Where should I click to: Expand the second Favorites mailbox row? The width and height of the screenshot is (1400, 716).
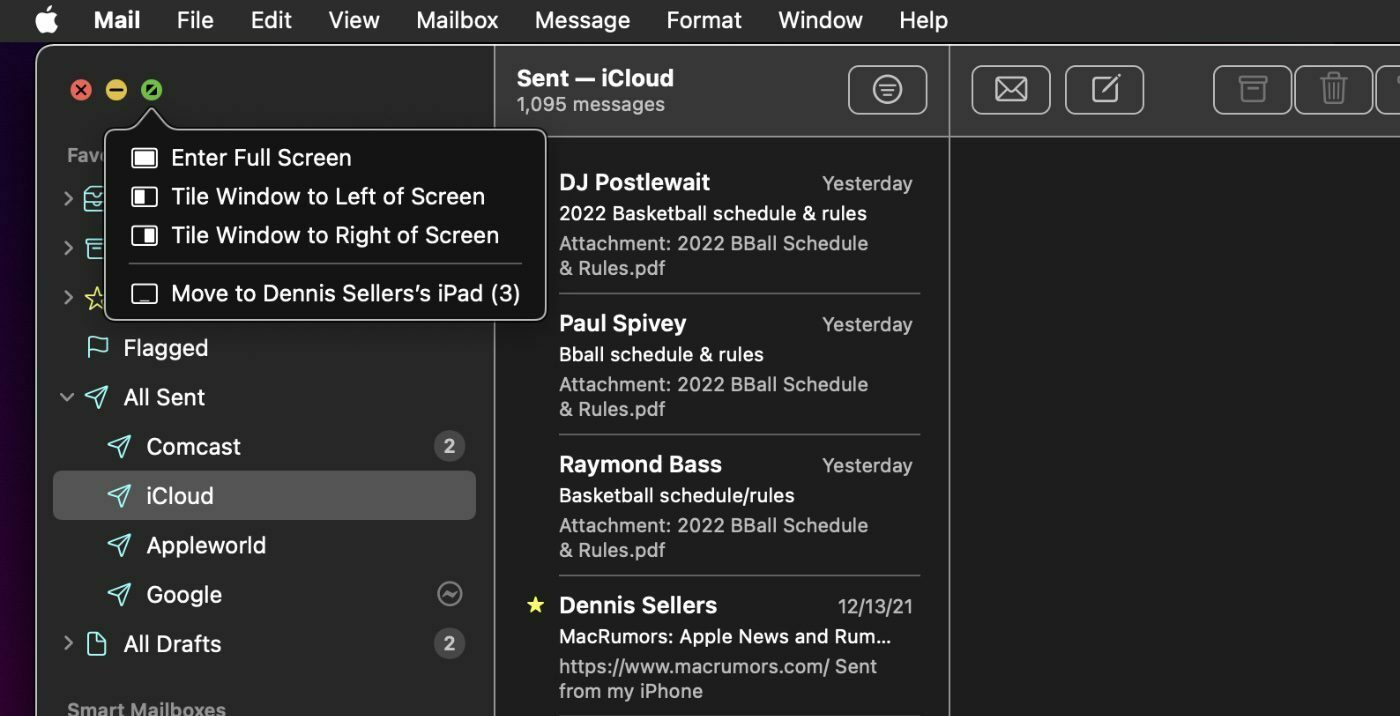coord(68,247)
